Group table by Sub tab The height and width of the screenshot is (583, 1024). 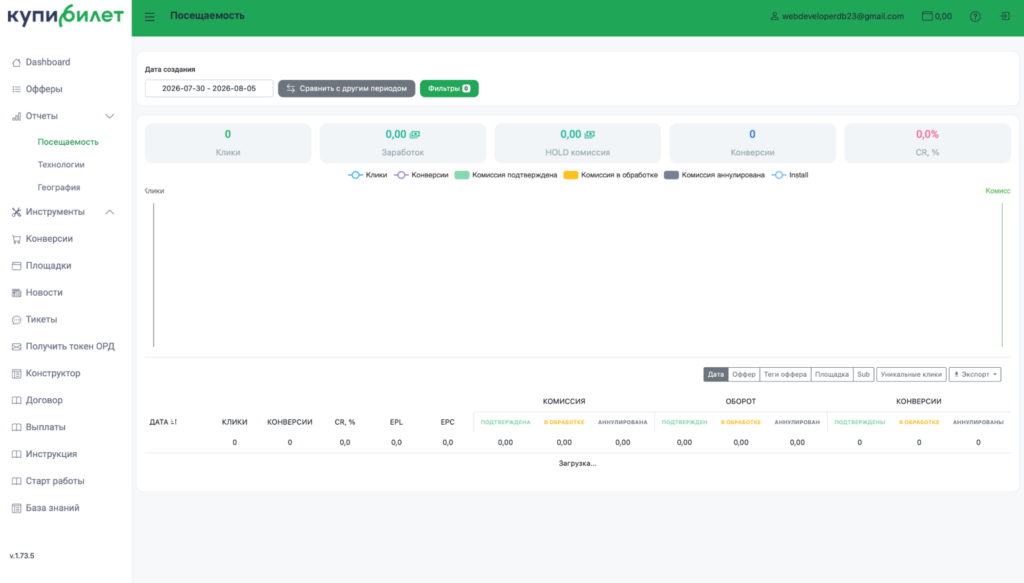863,375
